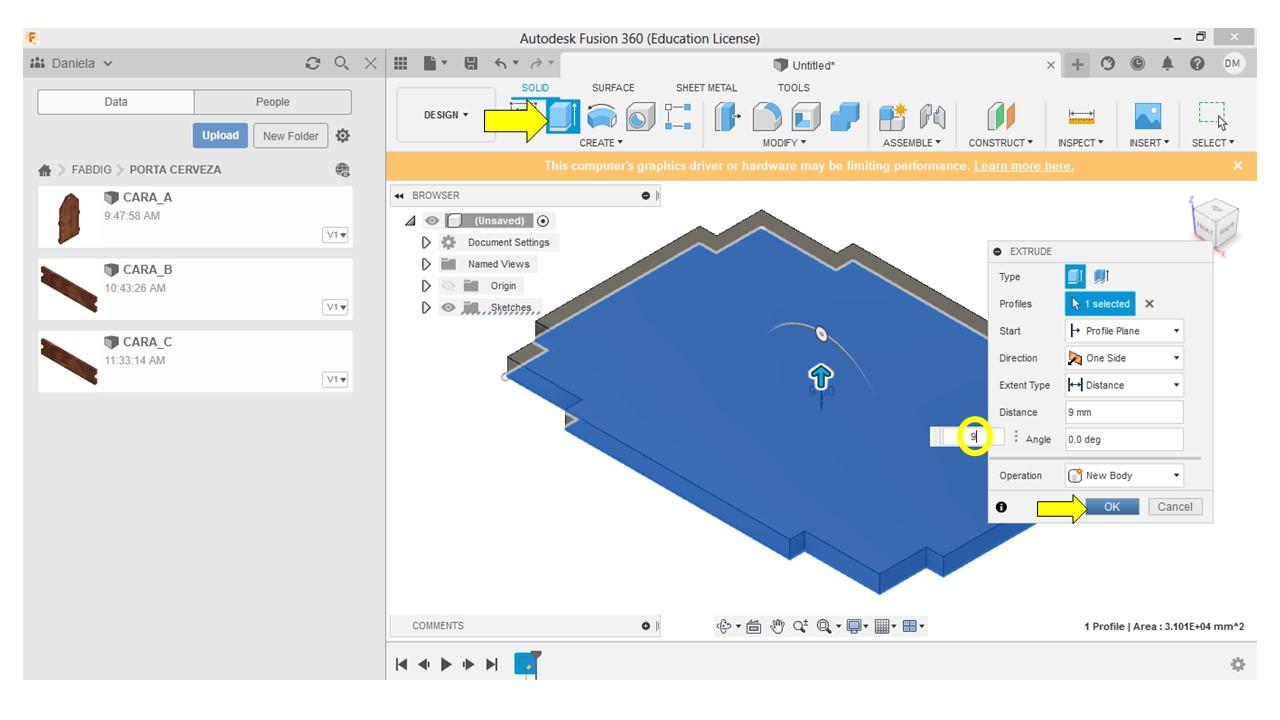
Task: Expand the Document Settings tree node
Action: [x=427, y=243]
